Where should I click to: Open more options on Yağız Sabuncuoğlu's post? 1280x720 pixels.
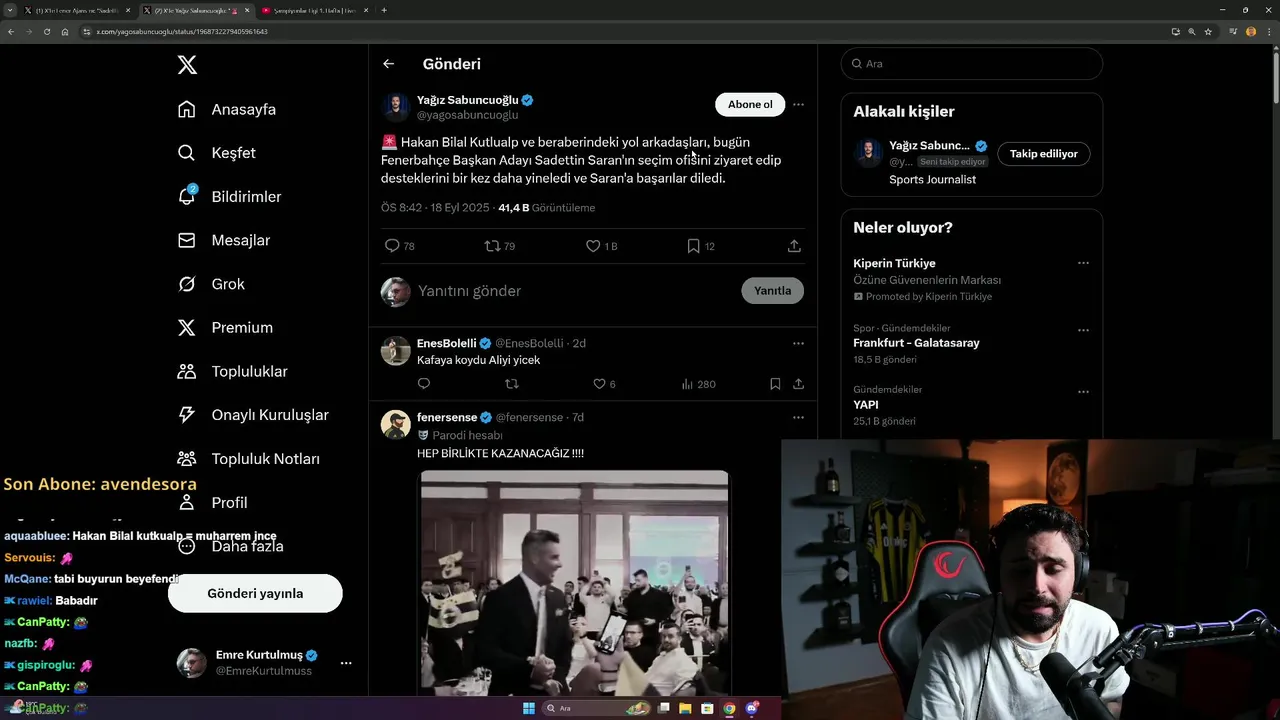pyautogui.click(x=798, y=104)
